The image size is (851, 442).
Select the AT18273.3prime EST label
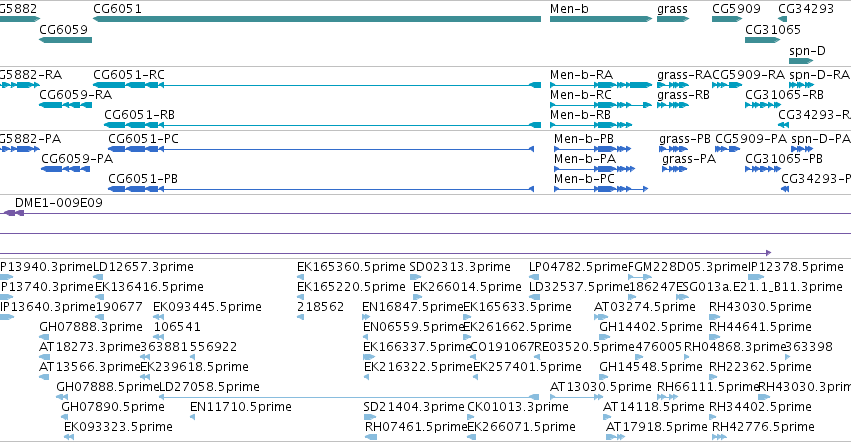coord(90,346)
